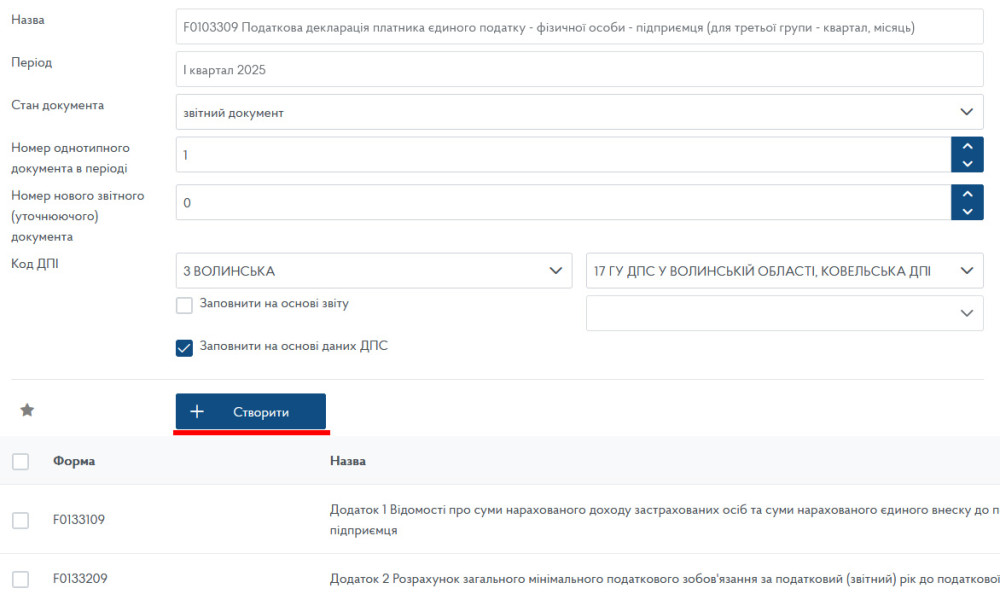The width and height of the screenshot is (1000, 600).
Task: Select all forms with header checkbox
Action: [20, 461]
